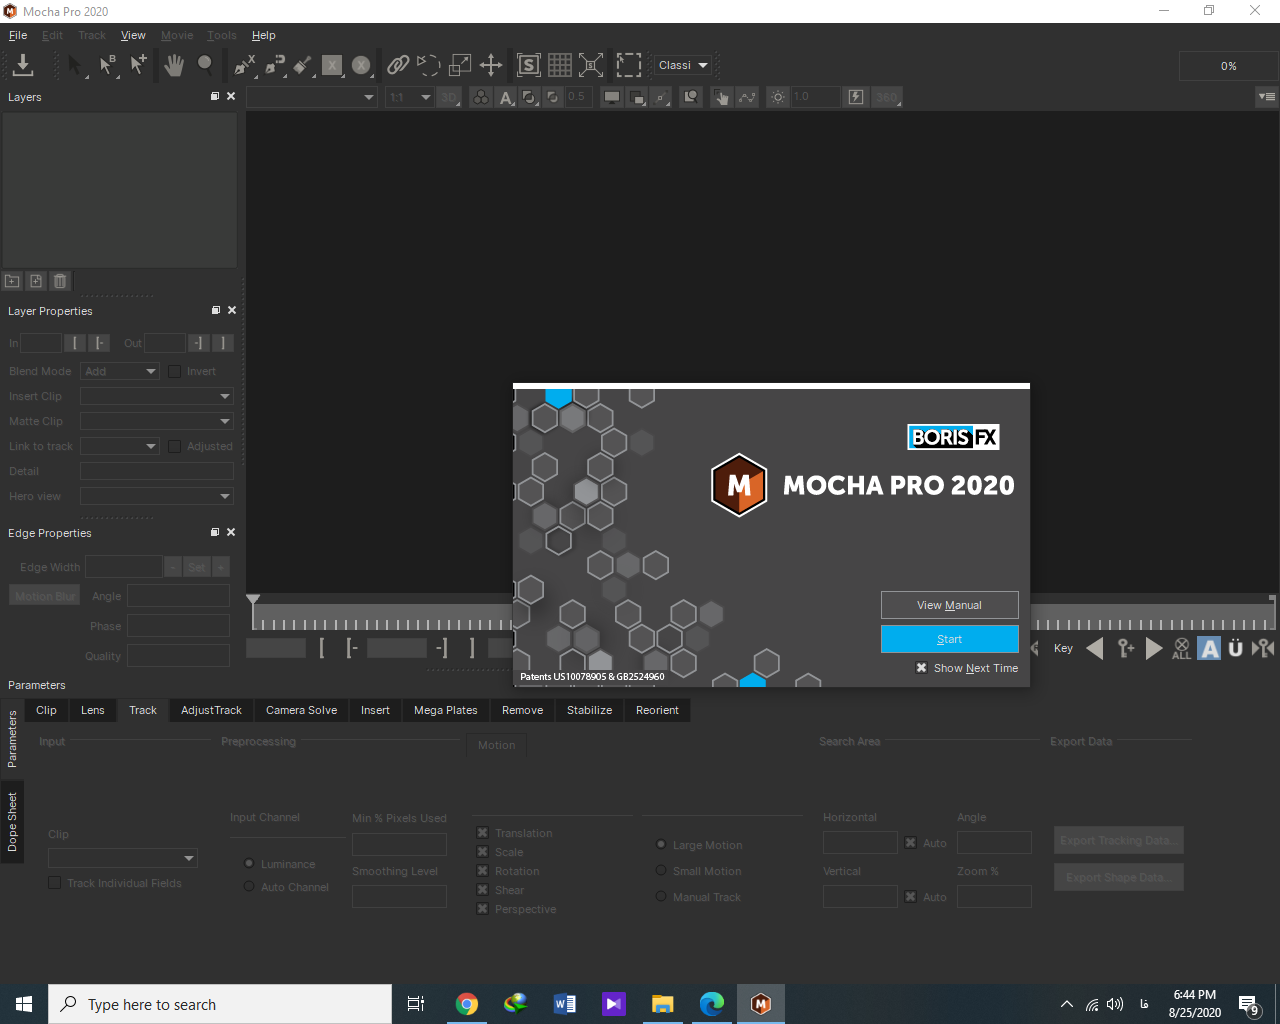Select the Scale tool icon
The width and height of the screenshot is (1280, 1024).
pos(460,65)
